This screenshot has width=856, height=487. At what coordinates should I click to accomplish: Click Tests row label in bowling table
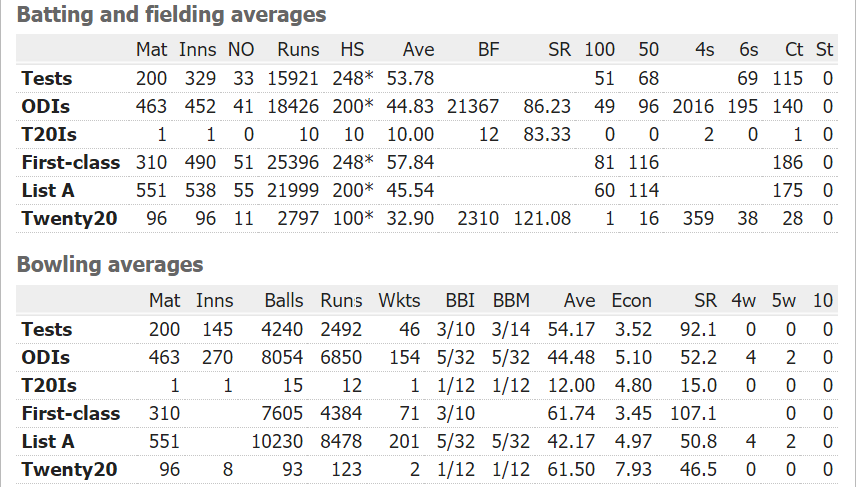[x=47, y=329]
